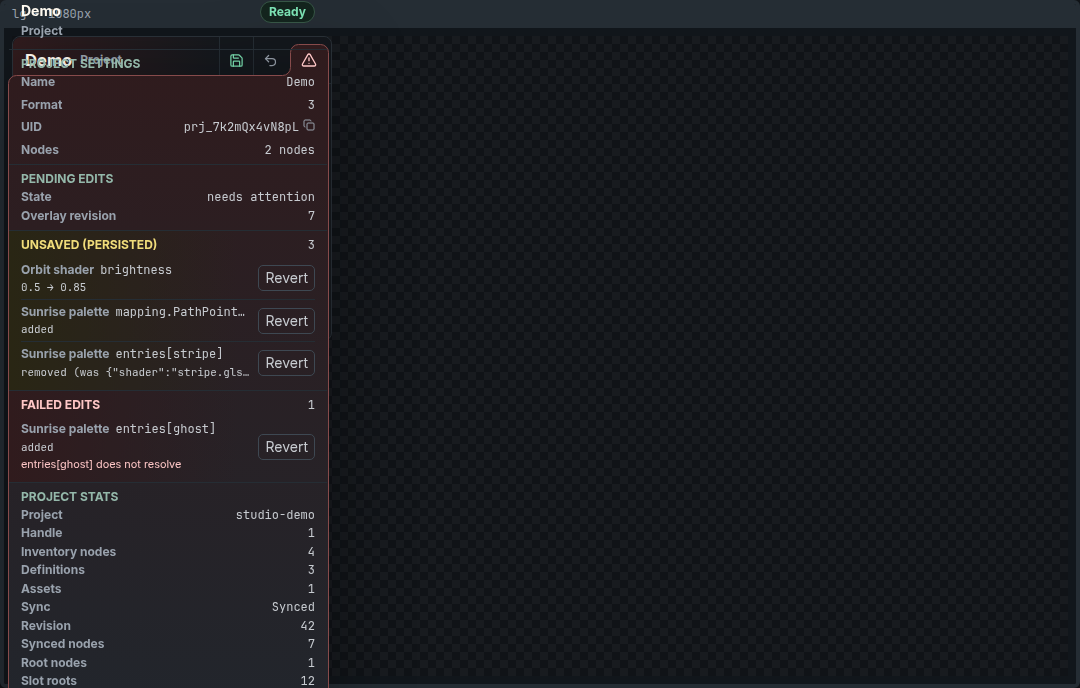
Task: Click the 'needs attention' state value
Action: pos(260,197)
